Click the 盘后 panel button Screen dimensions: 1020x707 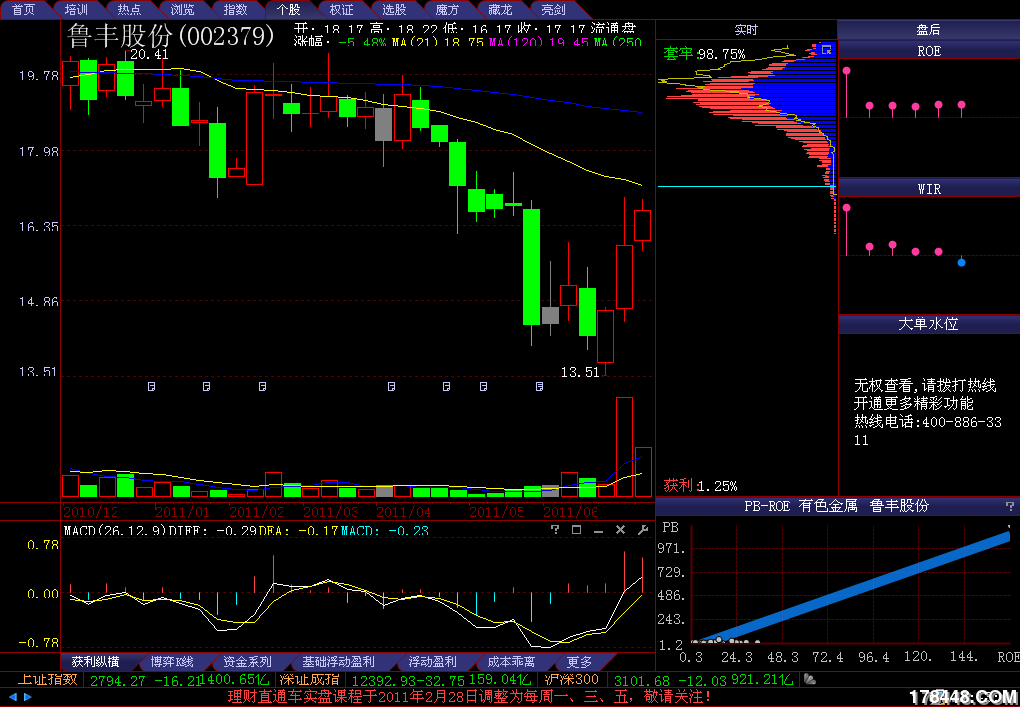pyautogui.click(x=928, y=30)
